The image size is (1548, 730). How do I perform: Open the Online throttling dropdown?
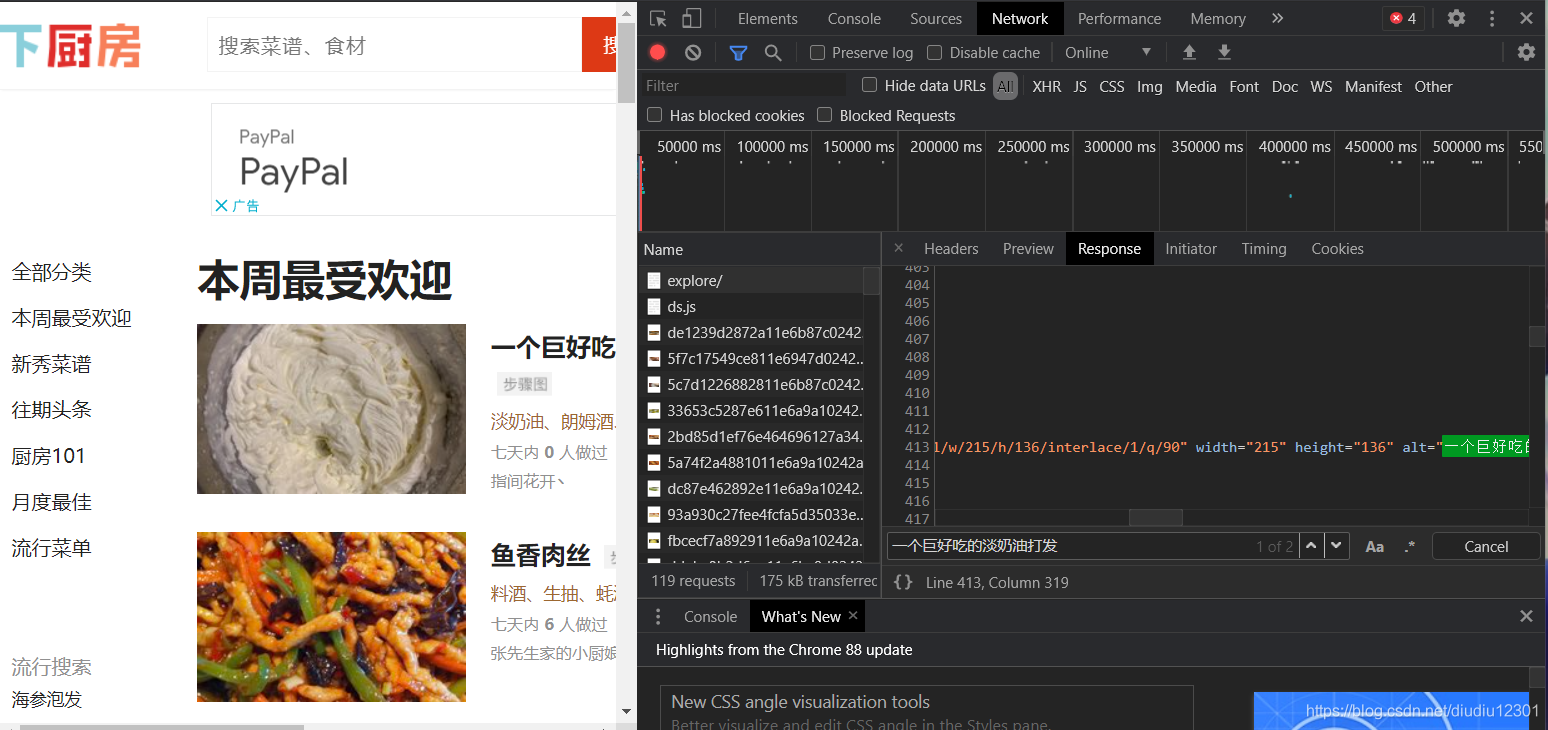click(x=1108, y=52)
